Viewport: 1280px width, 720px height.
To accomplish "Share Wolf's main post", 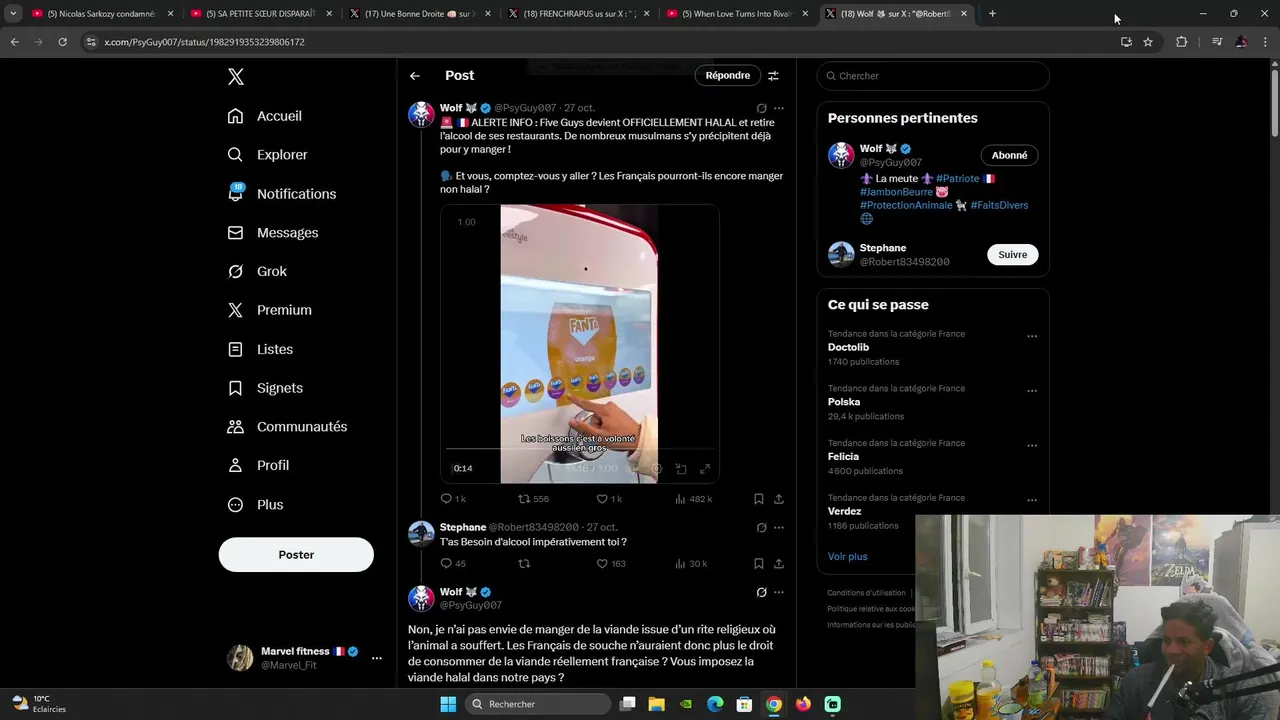I will point(779,499).
